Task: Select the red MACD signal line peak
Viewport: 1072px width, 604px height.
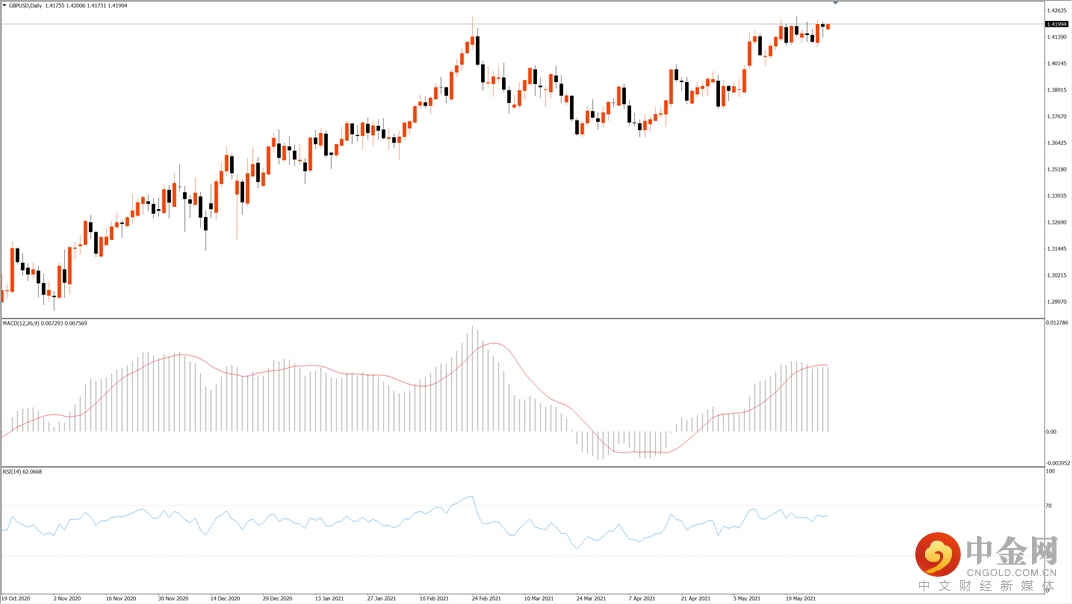Action: tap(494, 343)
